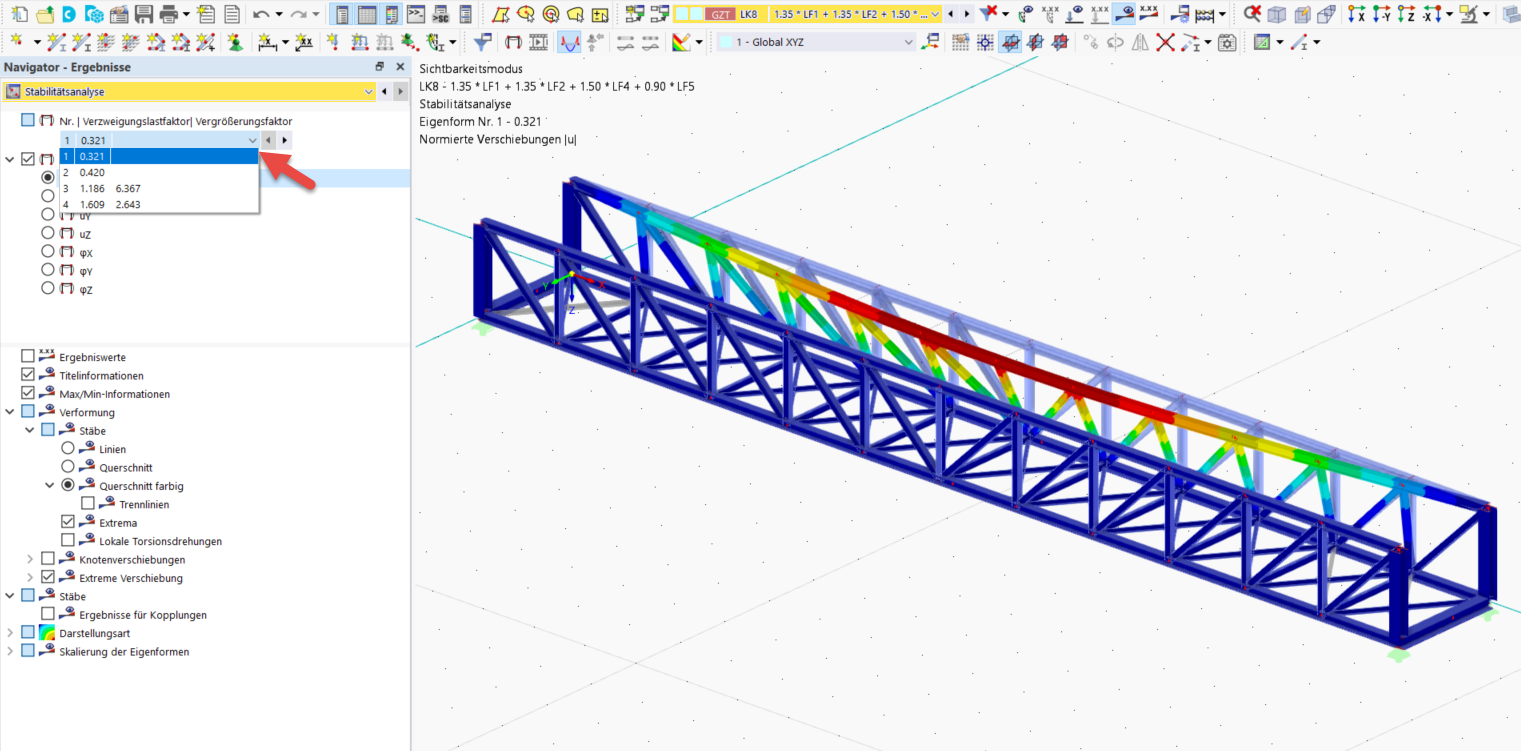The image size is (1521, 751).
Task: Click next load combination arrow
Action: point(966,14)
